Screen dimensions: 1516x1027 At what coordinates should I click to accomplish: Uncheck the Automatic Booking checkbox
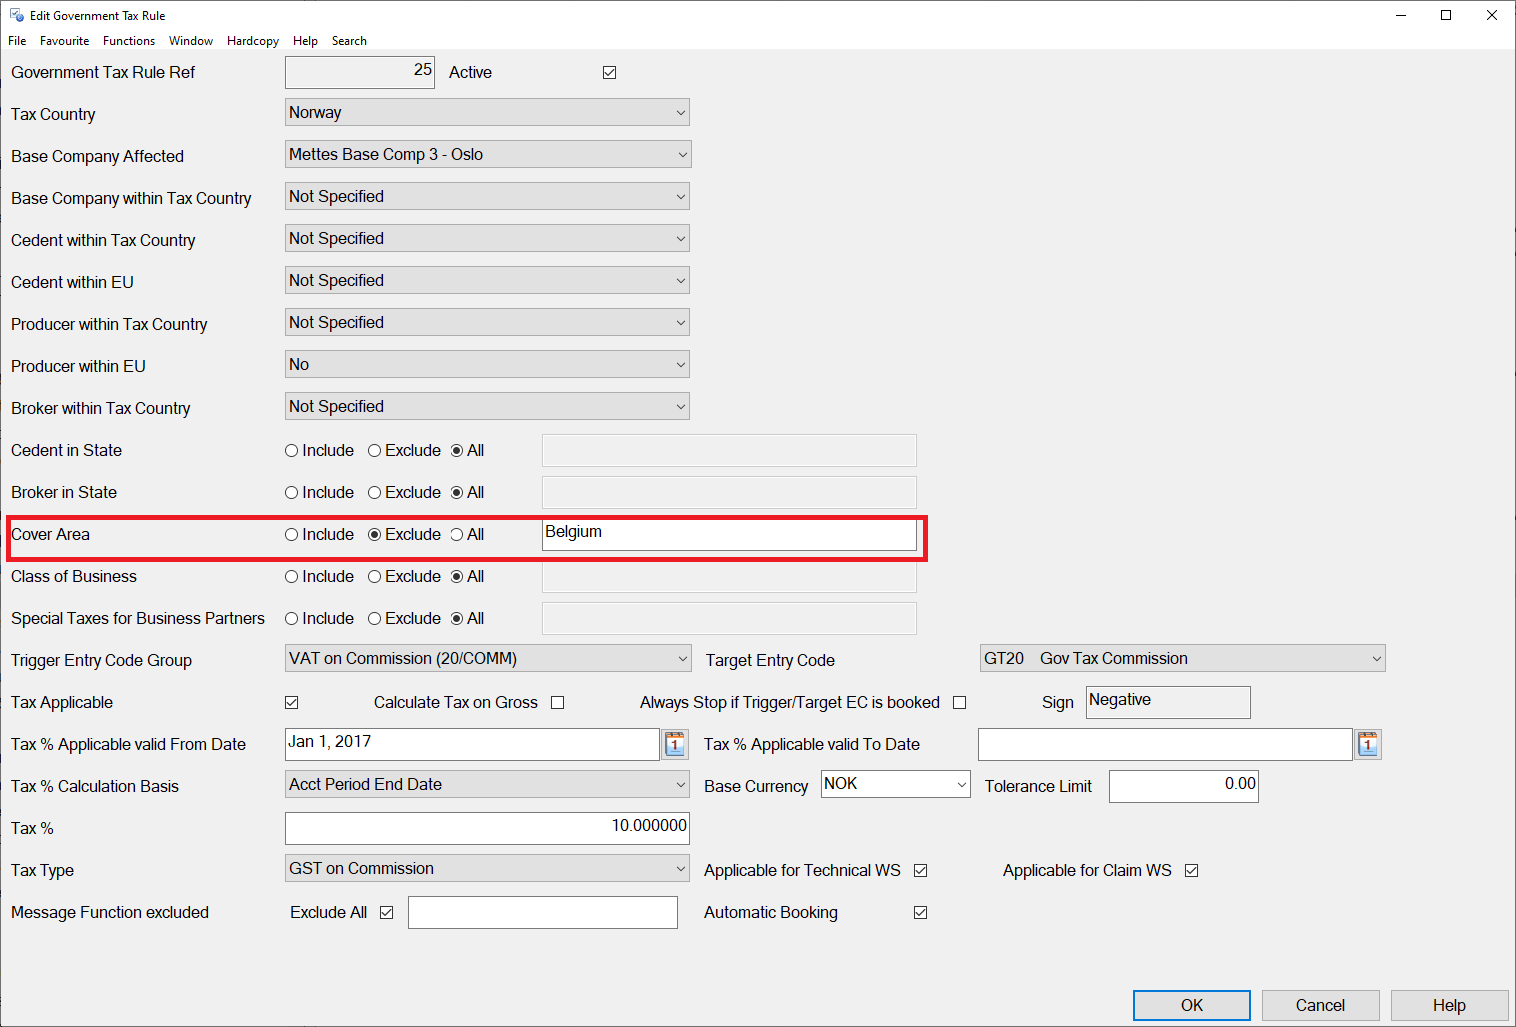[x=920, y=913]
